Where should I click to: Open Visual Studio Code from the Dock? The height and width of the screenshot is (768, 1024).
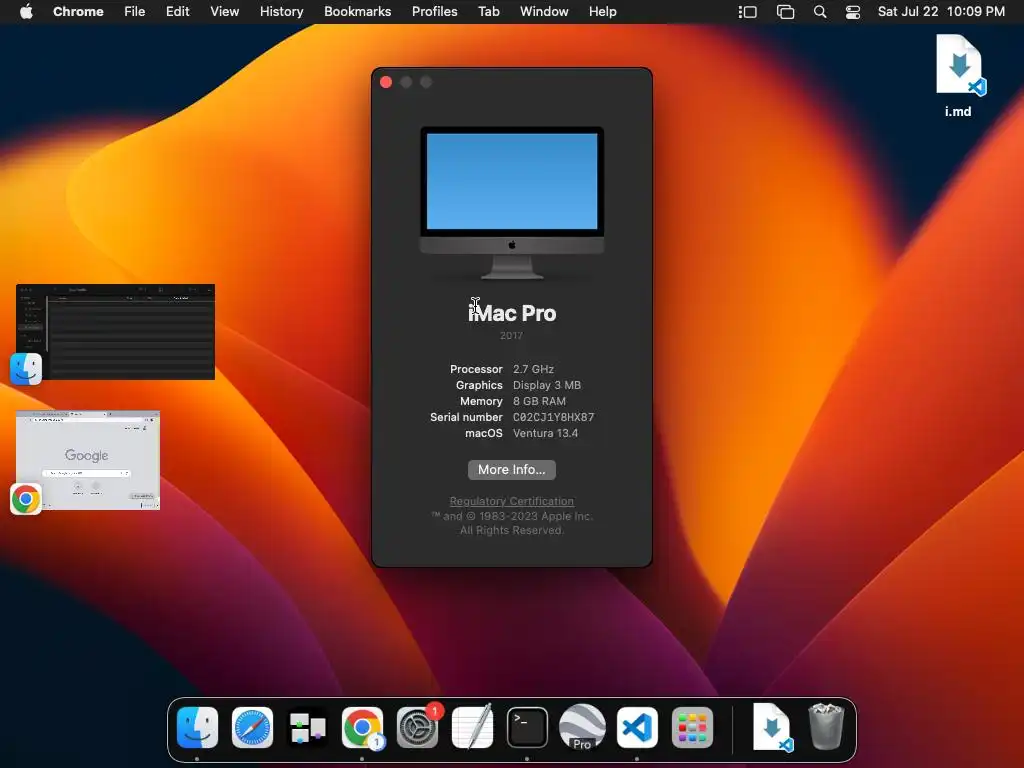pos(637,728)
